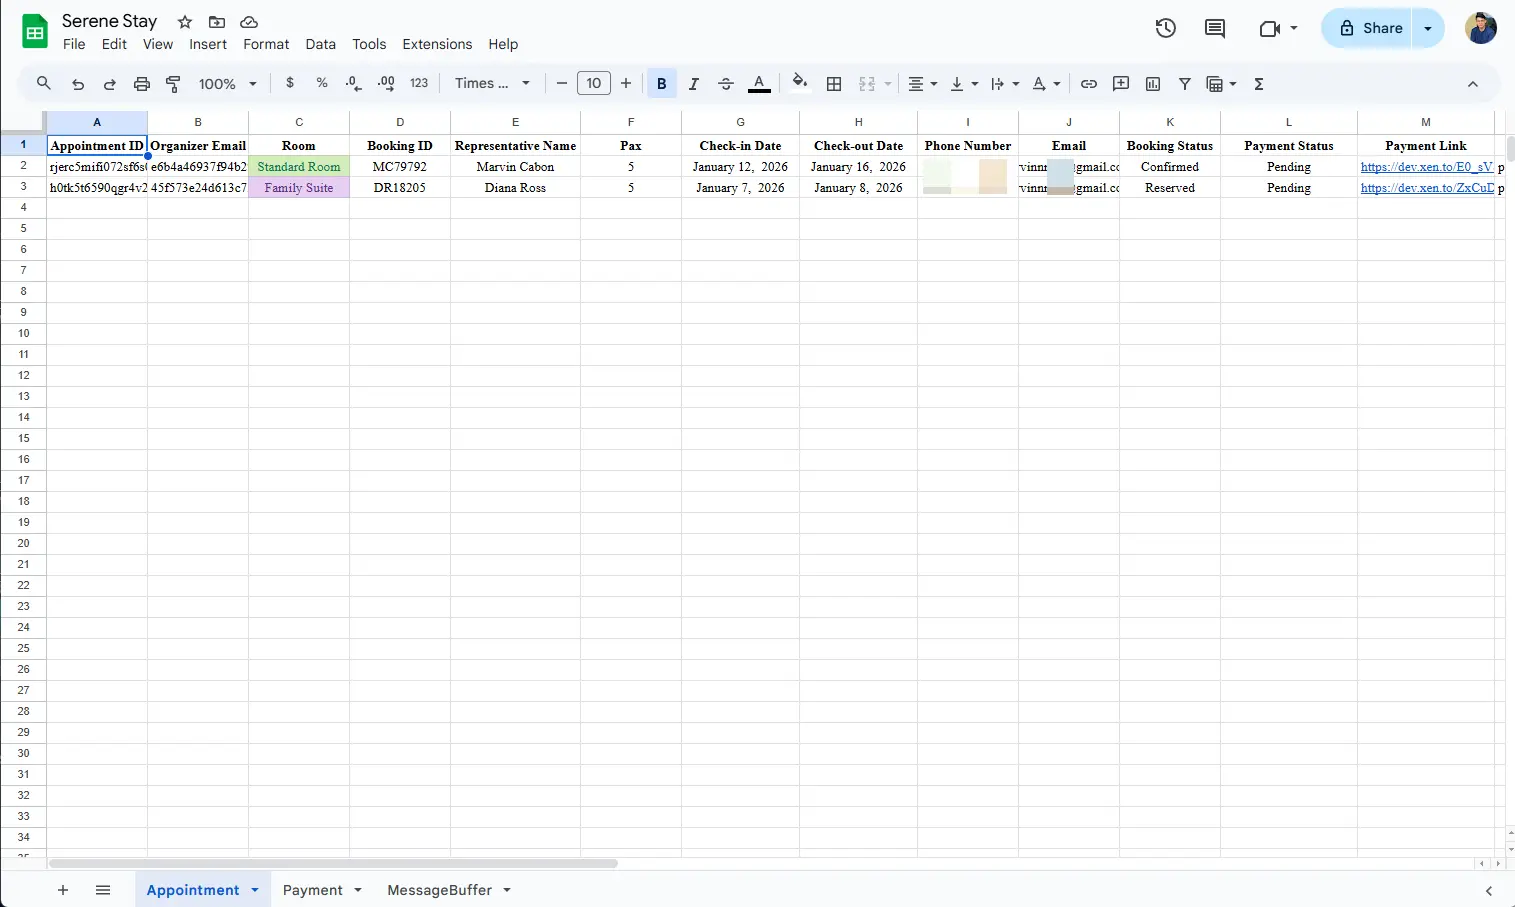The height and width of the screenshot is (907, 1515).
Task: Click the functions sigma icon
Action: click(1259, 84)
